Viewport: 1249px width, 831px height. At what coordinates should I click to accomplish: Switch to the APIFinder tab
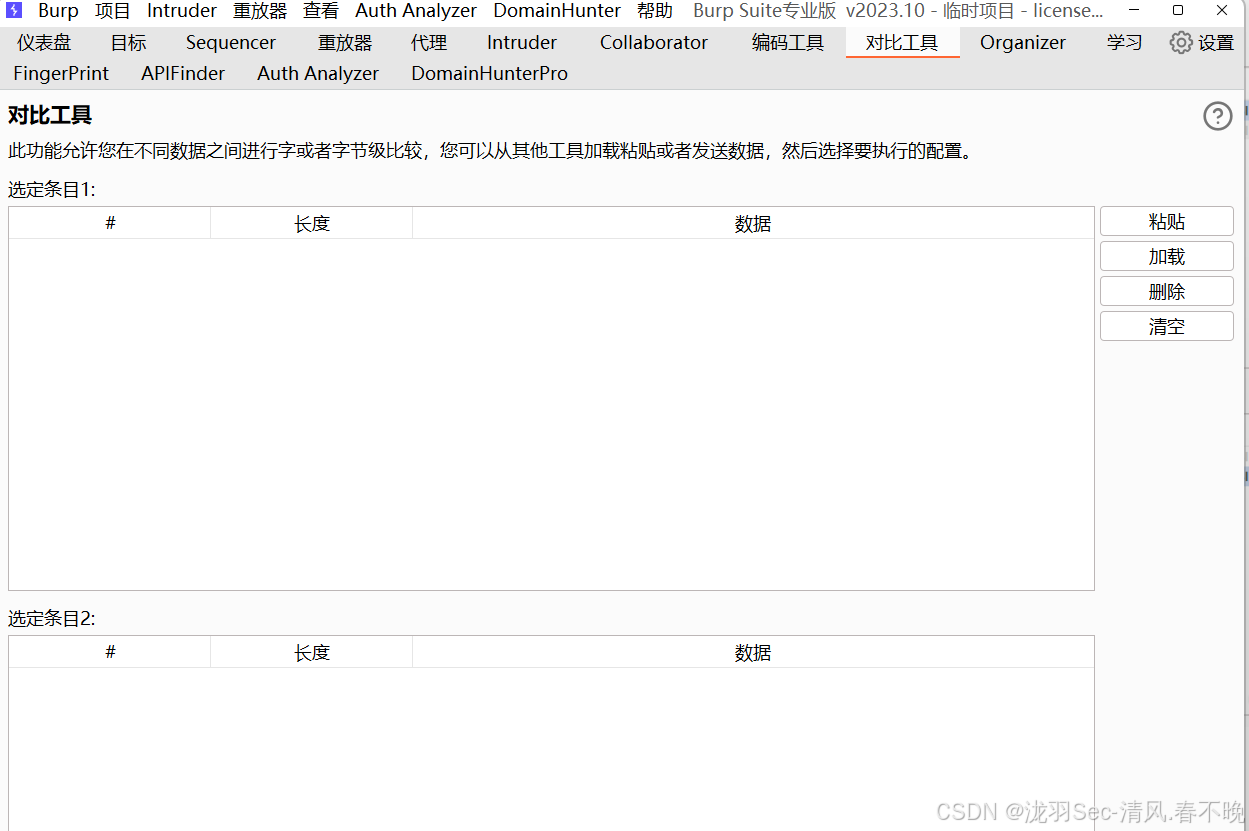pos(183,74)
